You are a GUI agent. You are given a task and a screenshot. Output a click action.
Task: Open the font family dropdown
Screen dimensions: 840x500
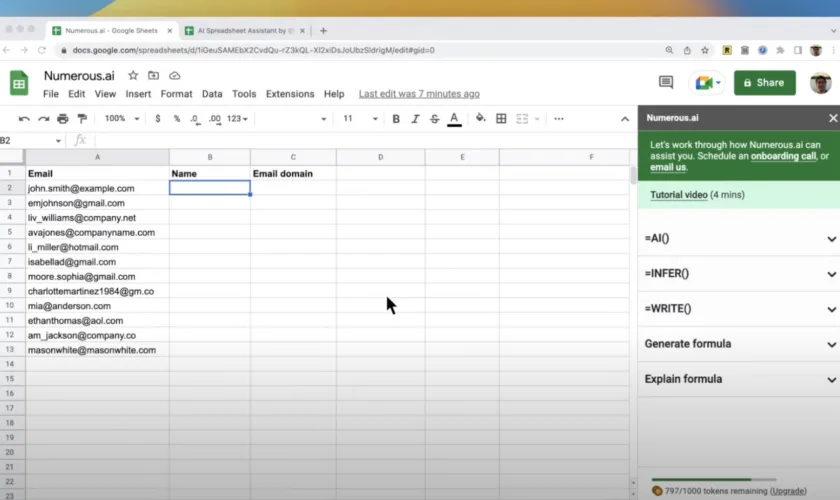click(x=292, y=119)
